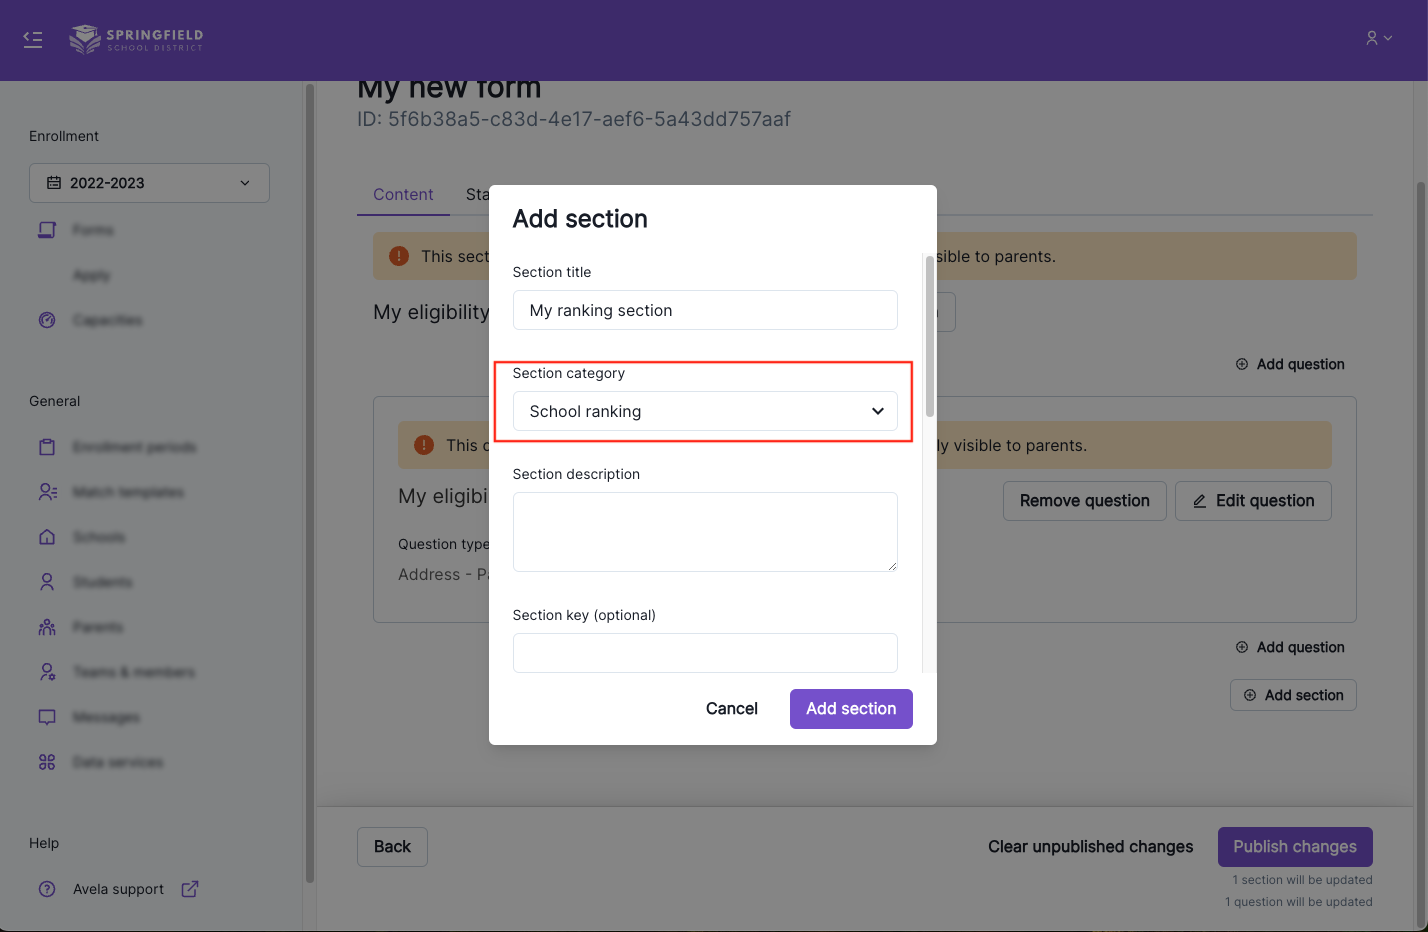Click the chevron beside the user icon

(1388, 38)
